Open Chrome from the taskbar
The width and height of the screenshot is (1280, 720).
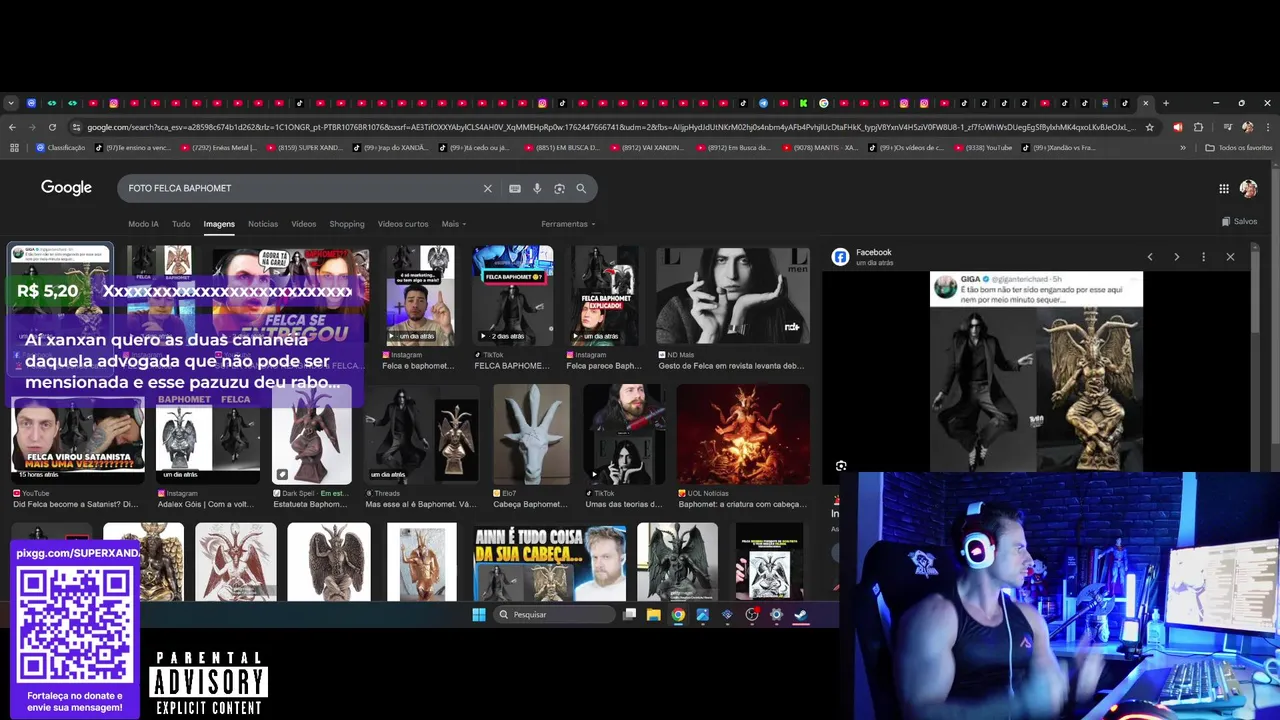[678, 615]
